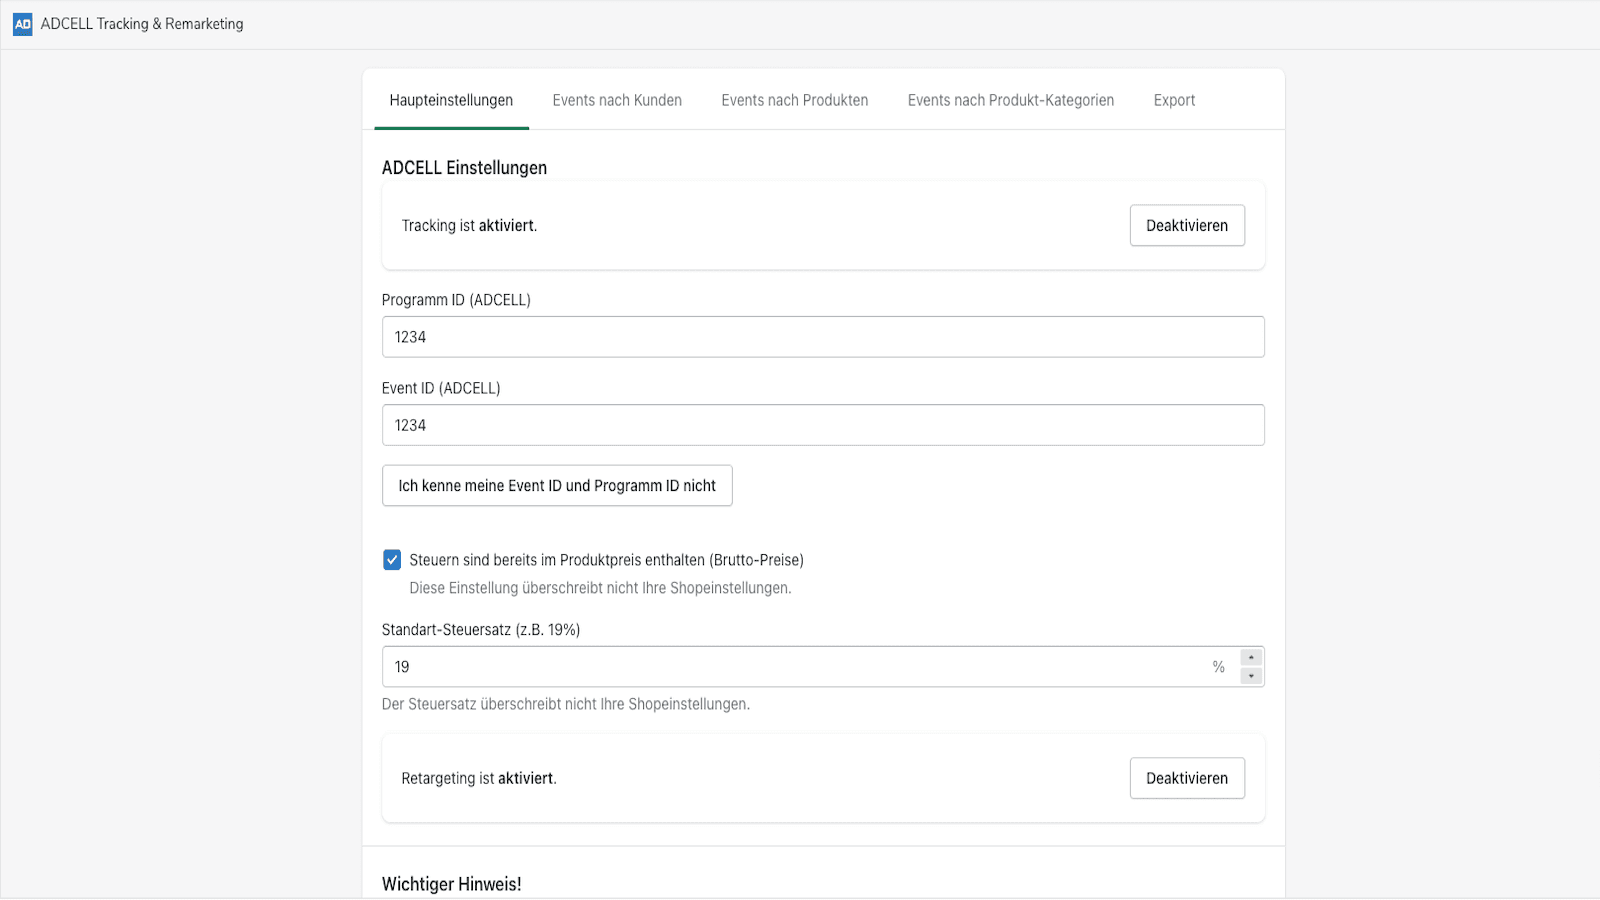Open the Events nach Kunden tab
This screenshot has width=1600, height=900.
pos(617,100)
